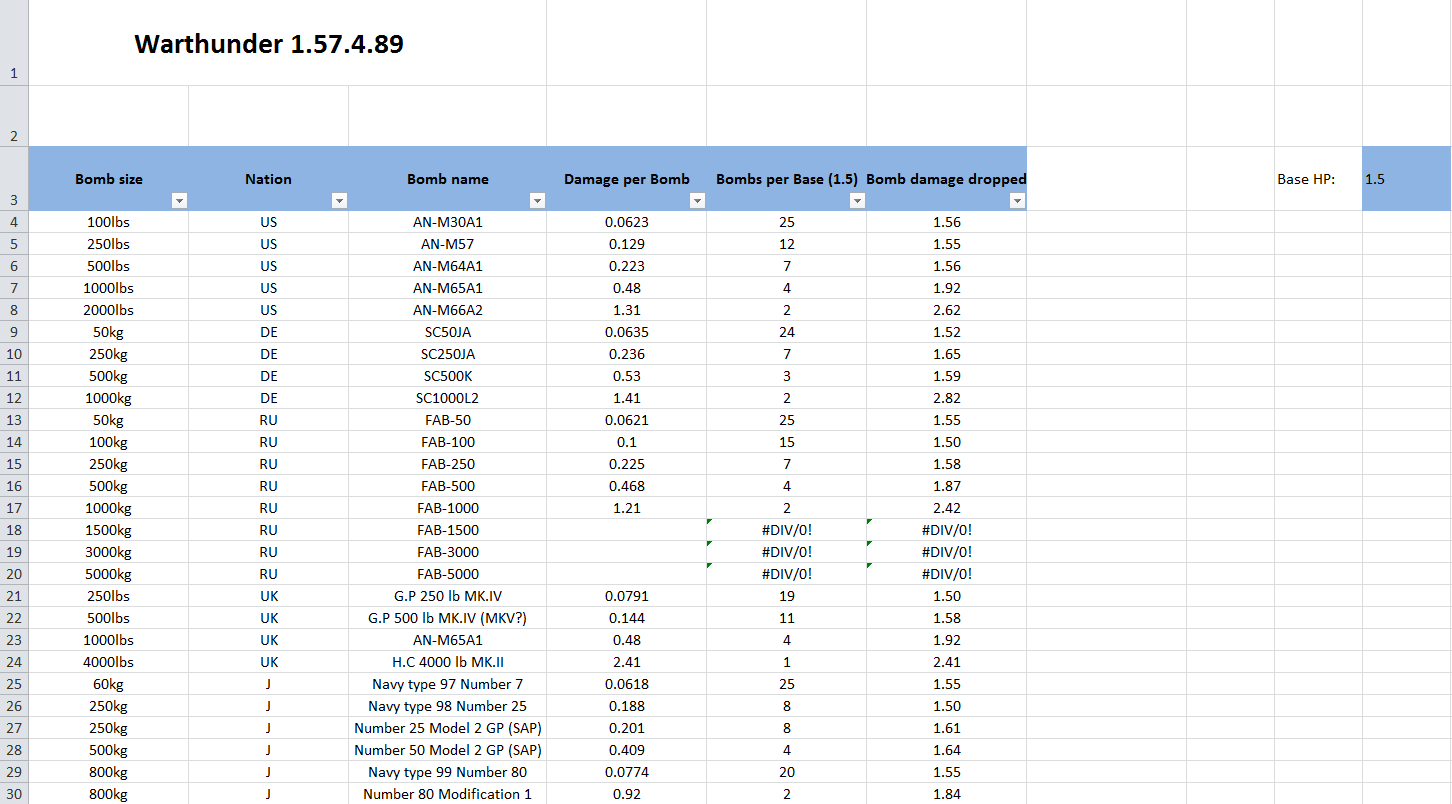
Task: Select the SC250JA bomb name cell
Action: coord(447,354)
